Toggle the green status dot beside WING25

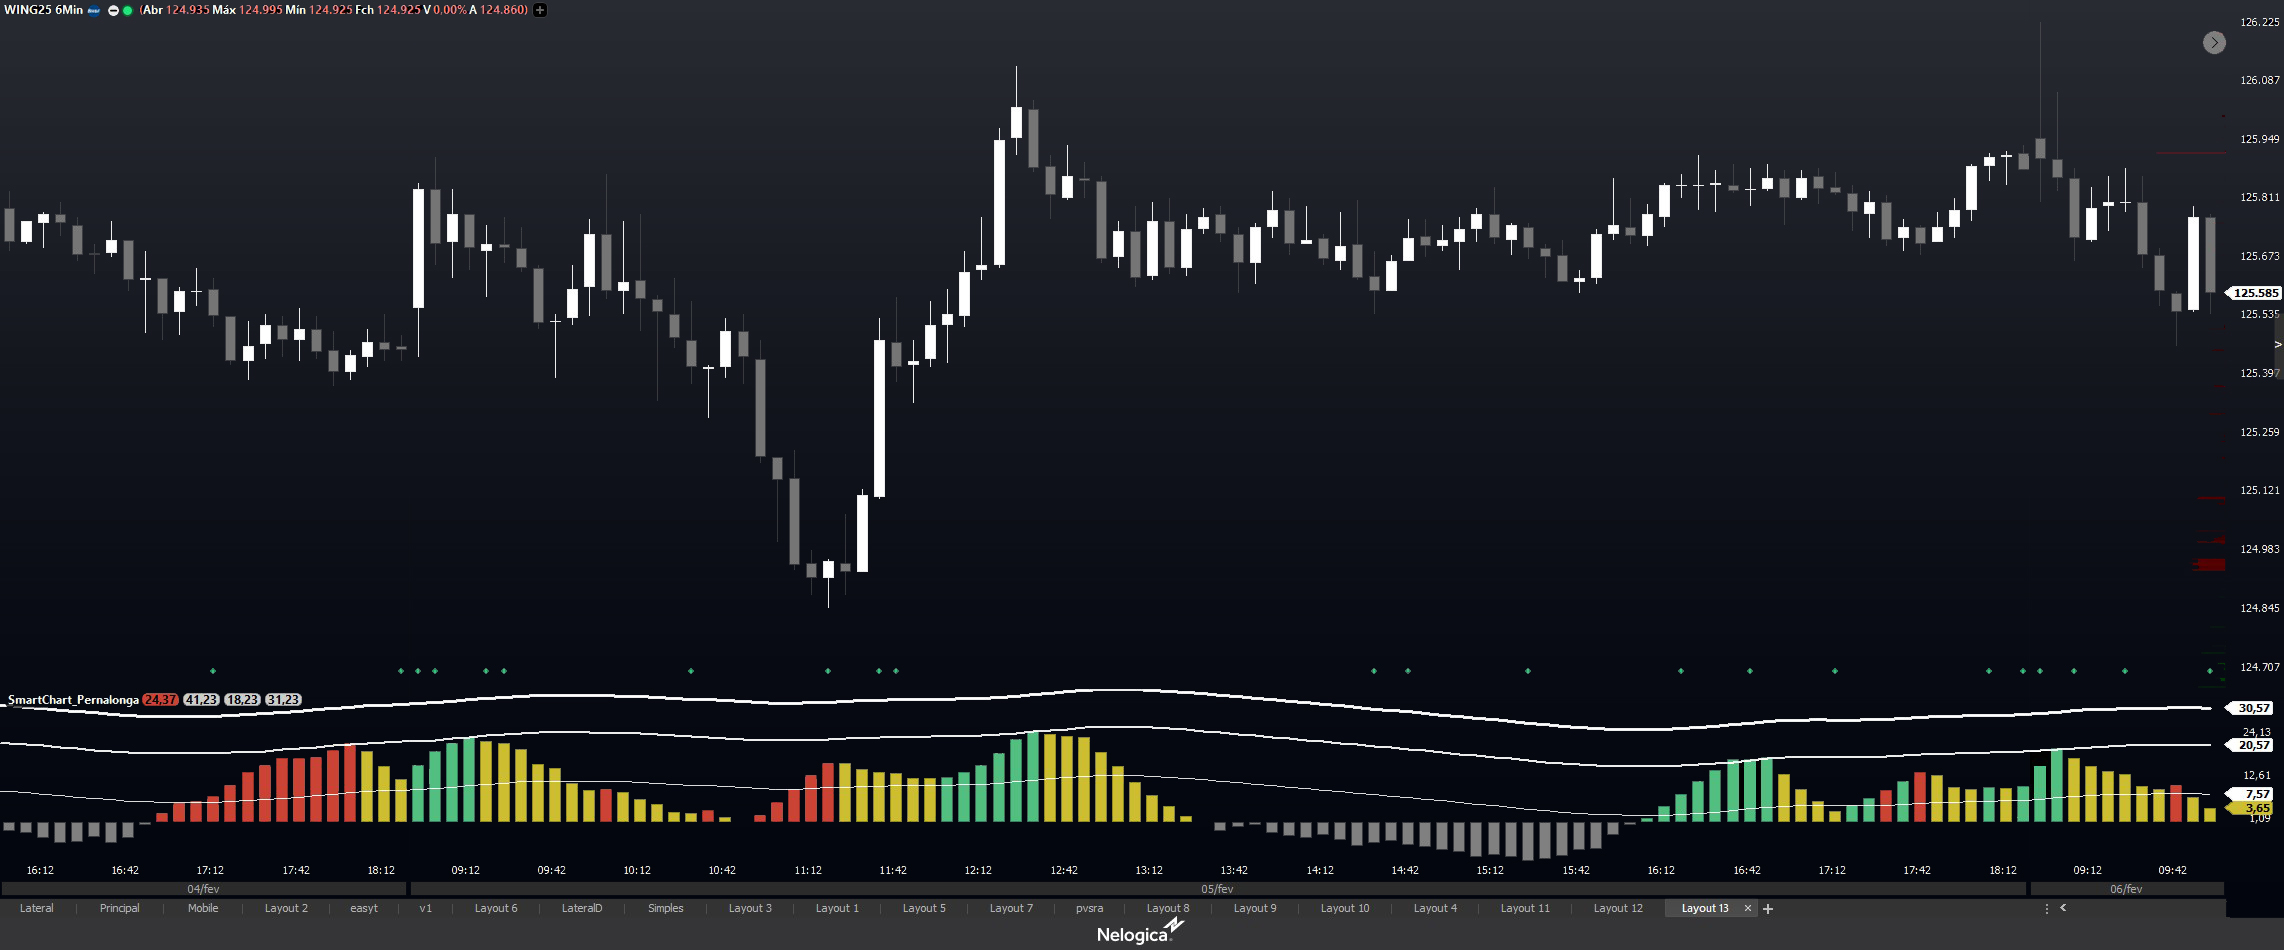coord(127,10)
